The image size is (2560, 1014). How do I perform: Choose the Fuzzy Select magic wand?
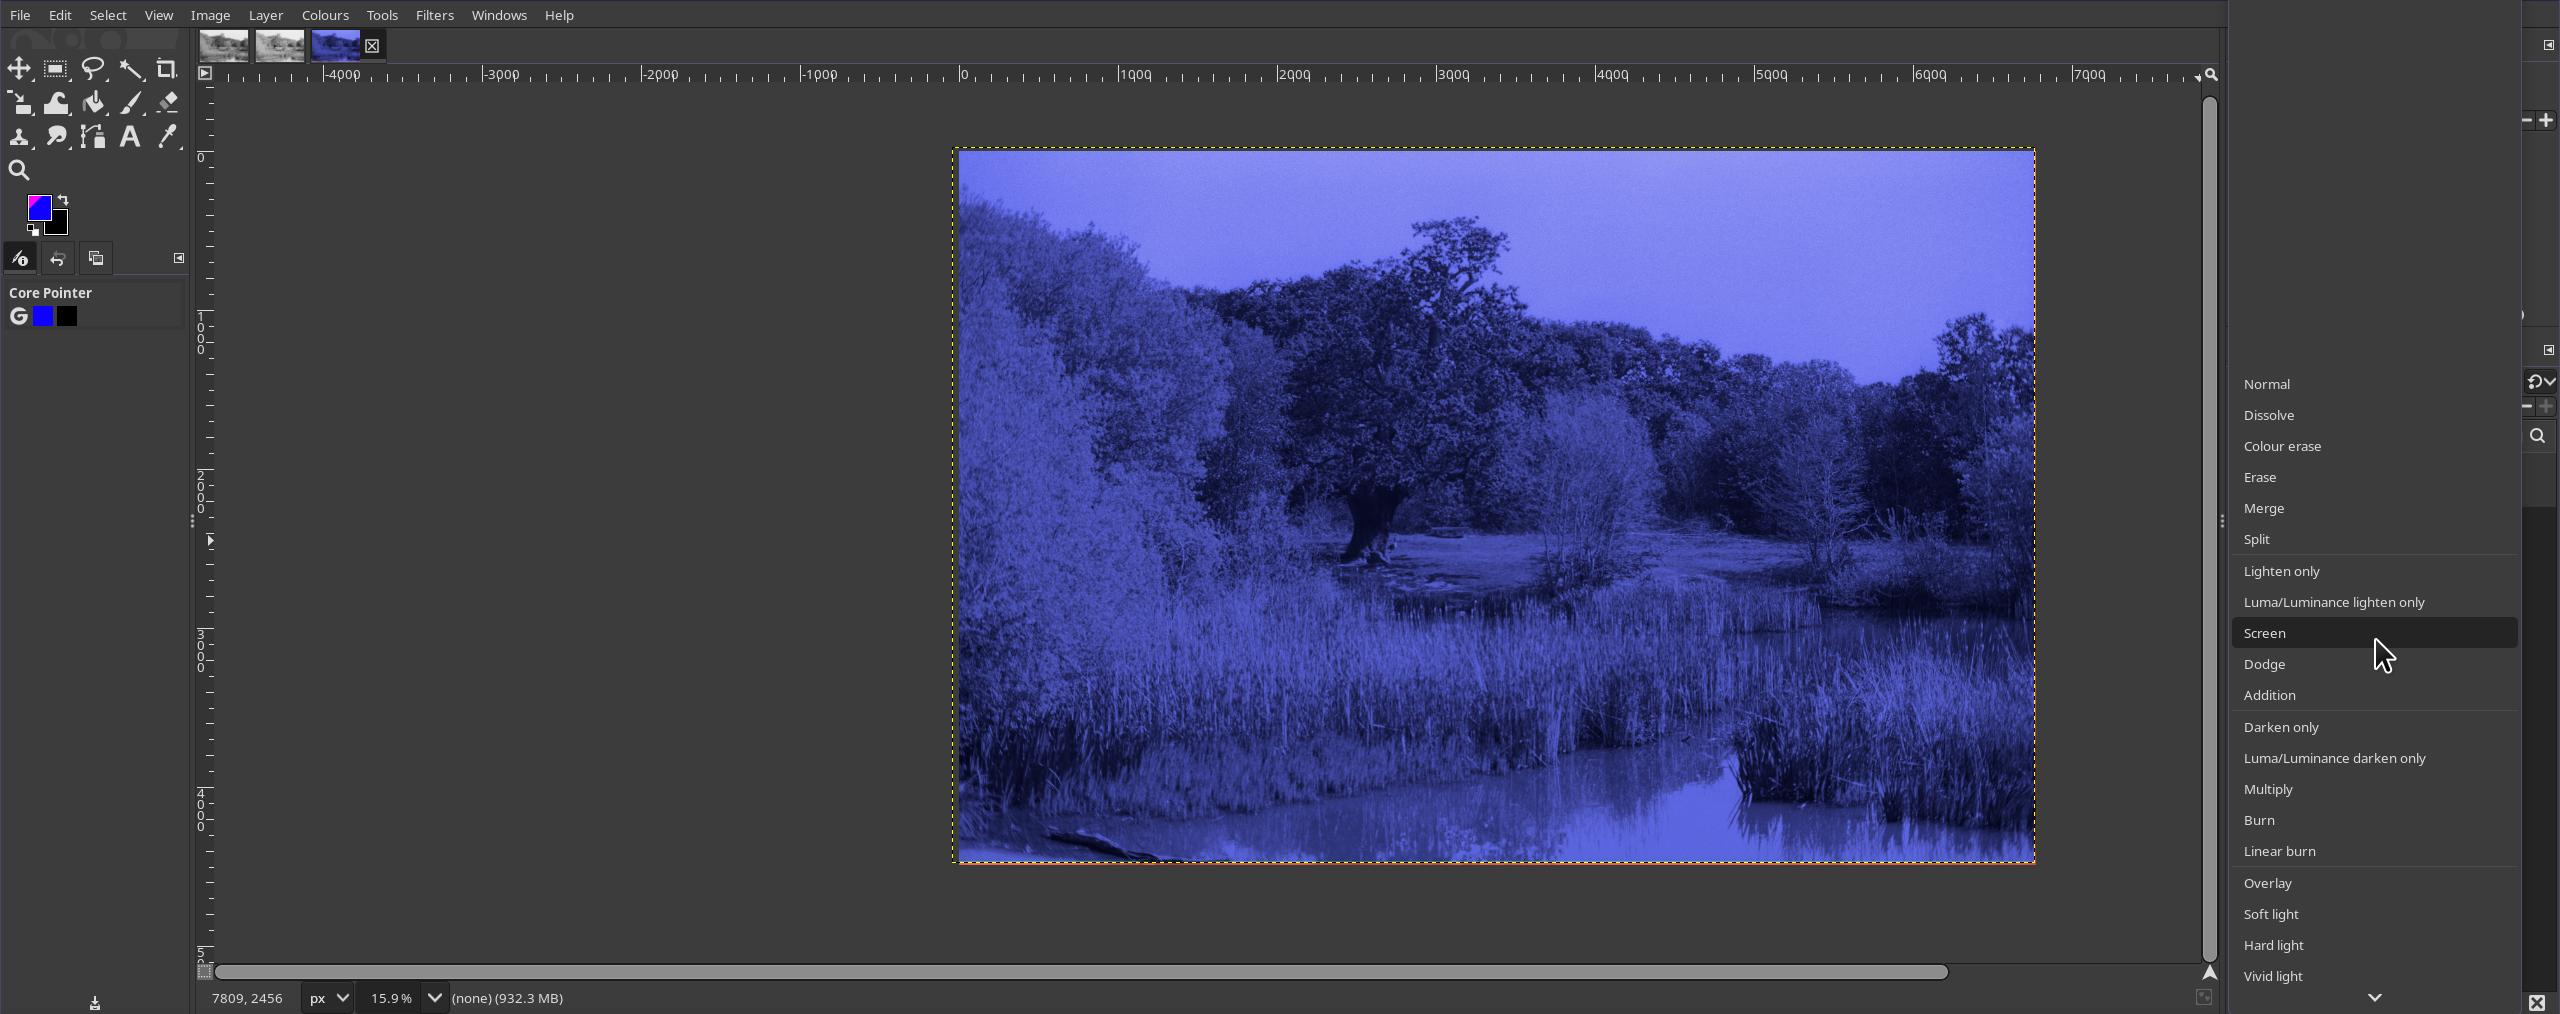coord(131,69)
